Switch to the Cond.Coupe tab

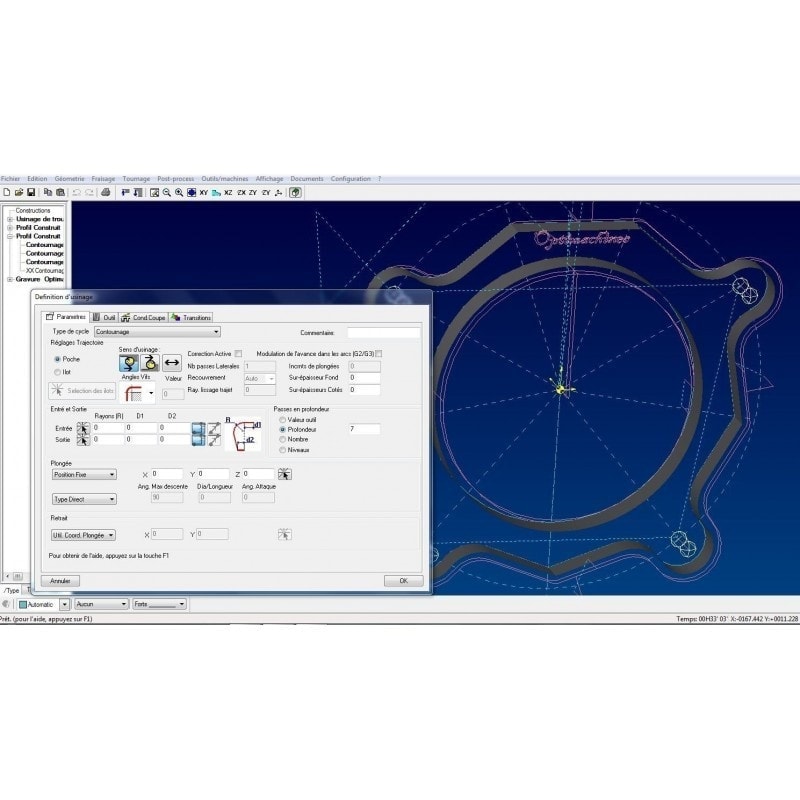pos(143,317)
